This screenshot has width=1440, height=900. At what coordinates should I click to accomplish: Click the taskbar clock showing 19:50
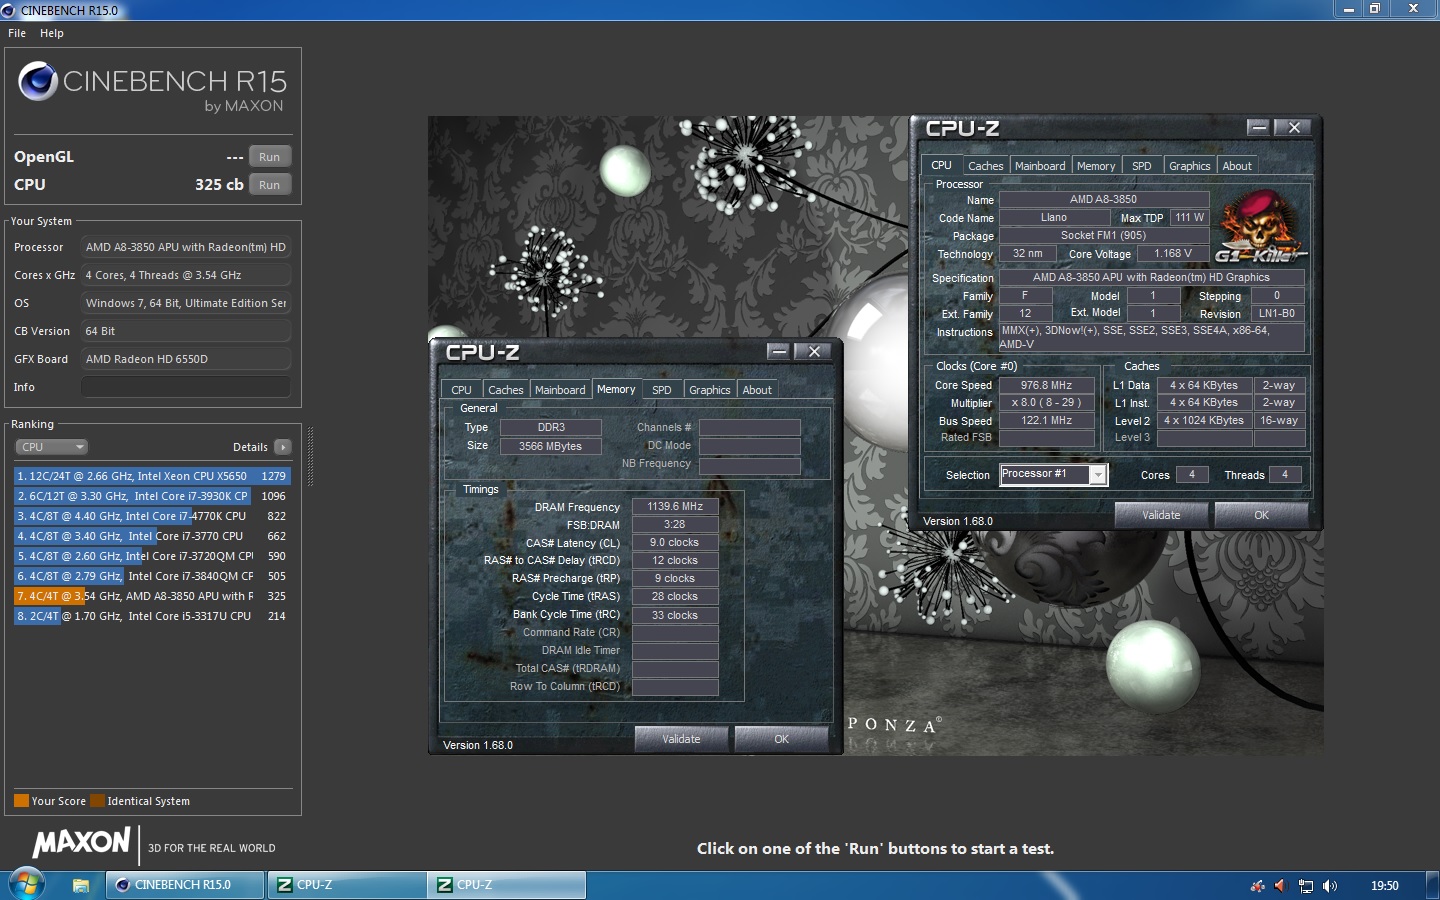click(x=1384, y=886)
